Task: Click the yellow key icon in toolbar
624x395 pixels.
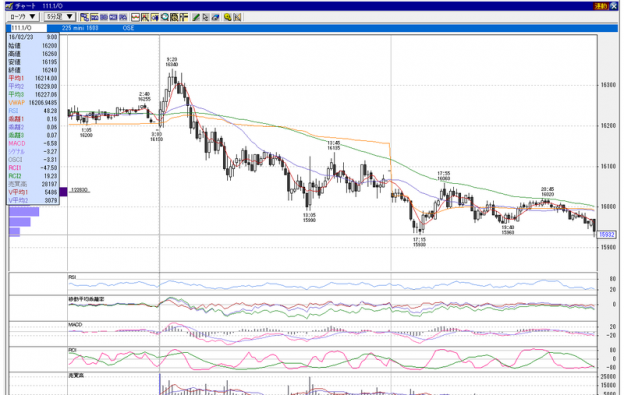Action: point(228,17)
